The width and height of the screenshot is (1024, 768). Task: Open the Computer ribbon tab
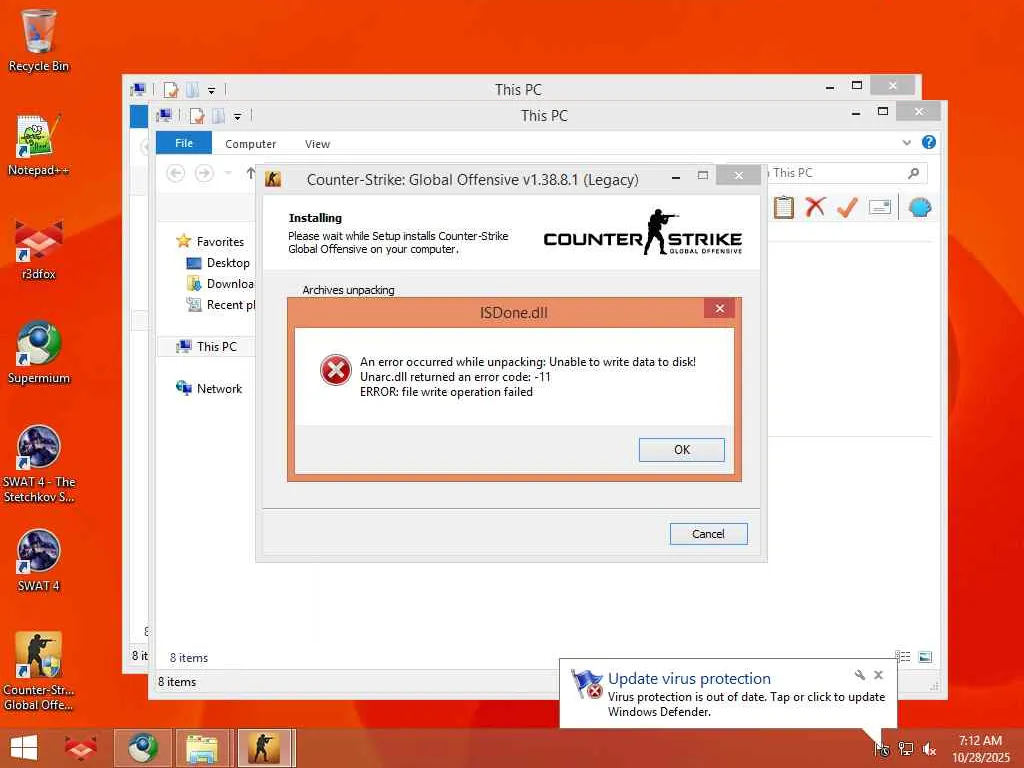(250, 144)
